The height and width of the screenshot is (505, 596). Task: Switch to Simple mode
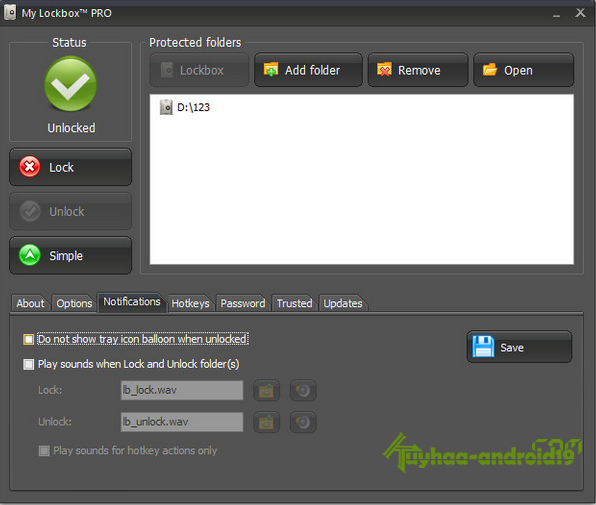(70, 255)
